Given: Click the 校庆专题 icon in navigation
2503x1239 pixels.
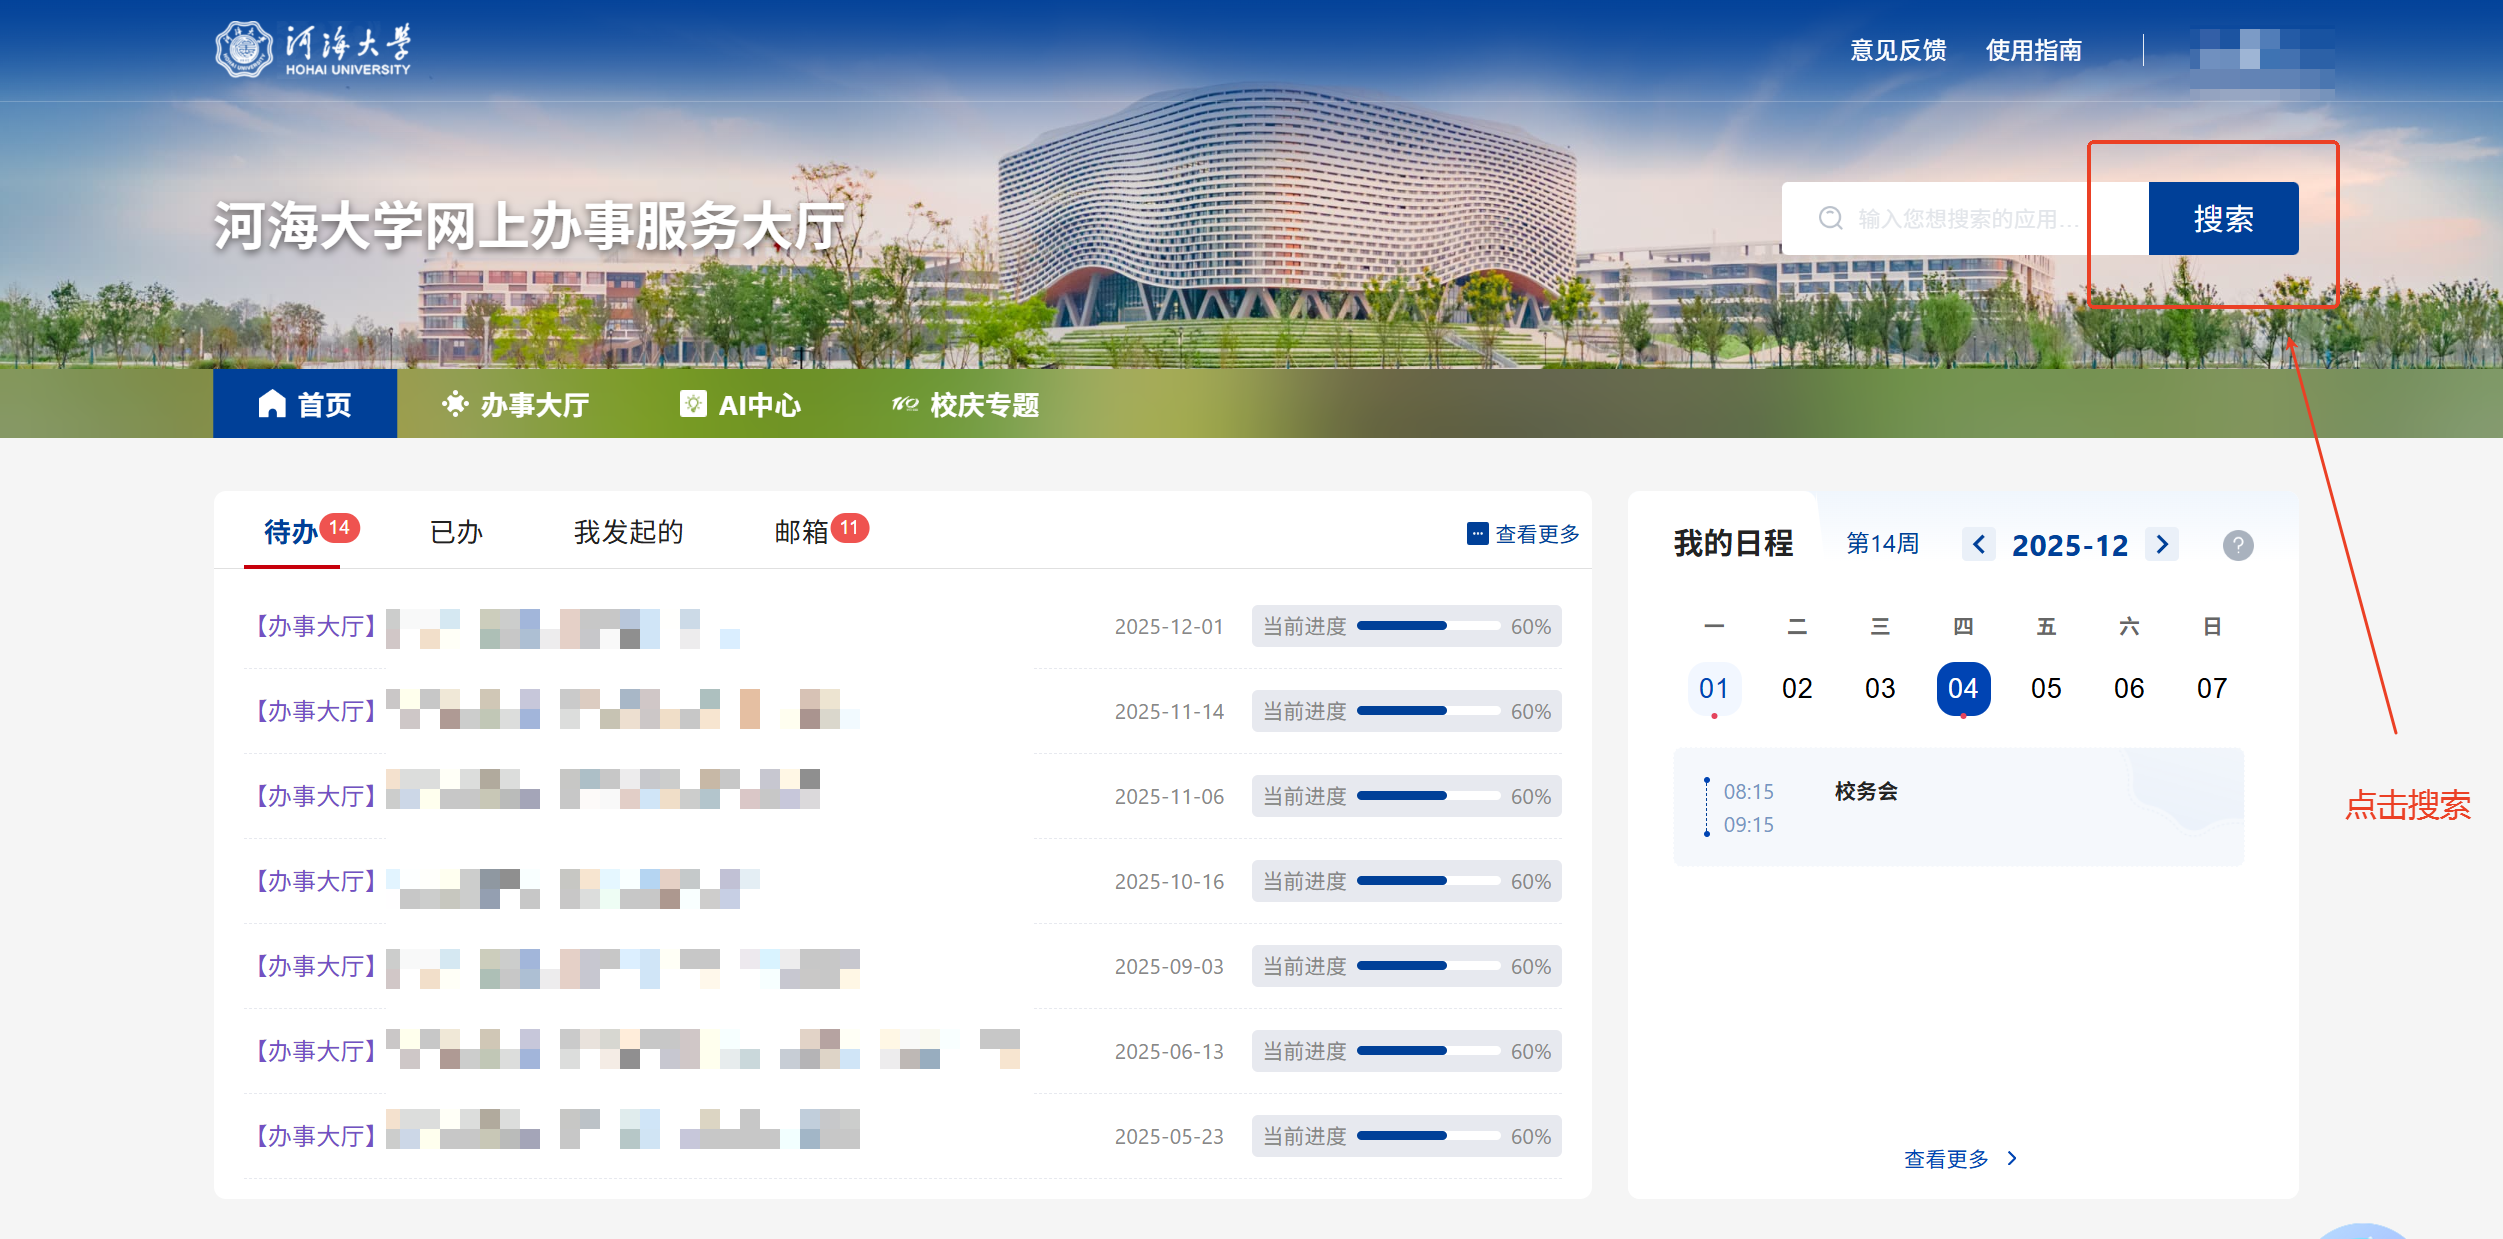Looking at the screenshot, I should click(x=905, y=404).
